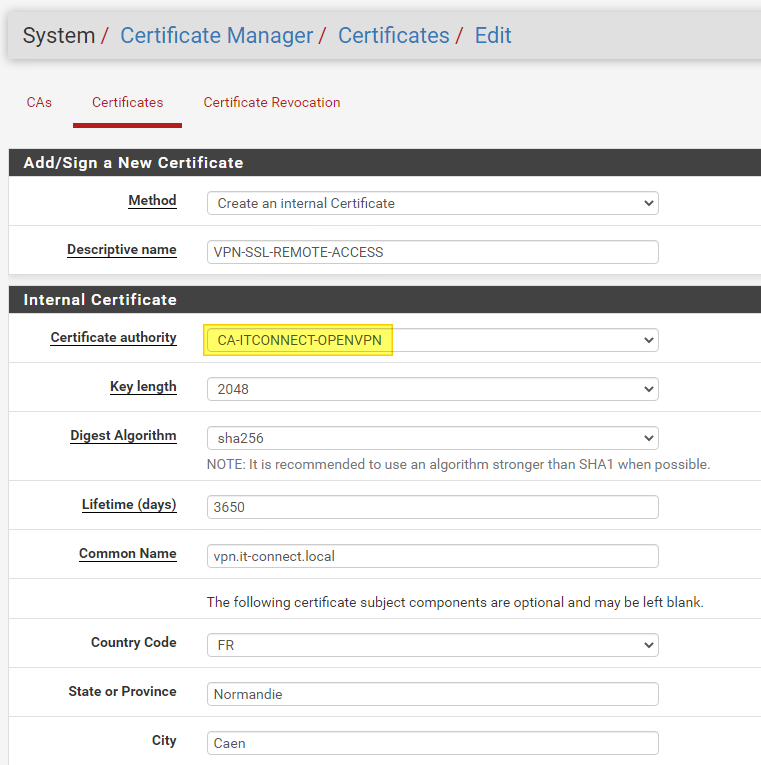Select the Certificates tab
The image size is (761, 765).
(x=127, y=102)
